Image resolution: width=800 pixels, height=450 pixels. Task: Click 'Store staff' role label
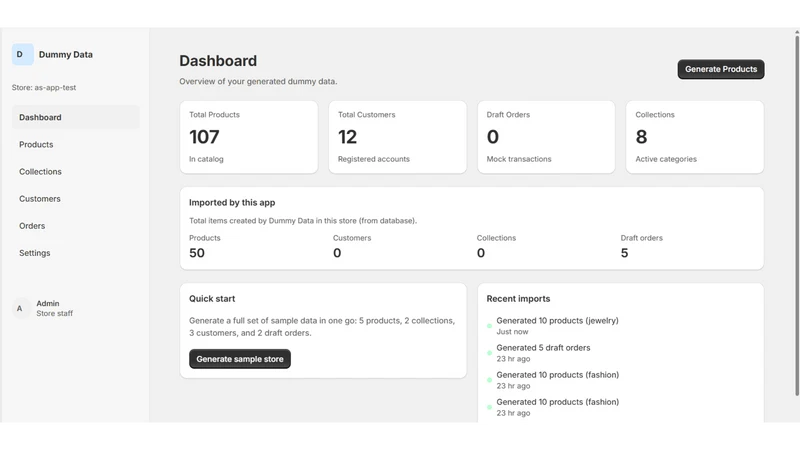click(x=55, y=313)
